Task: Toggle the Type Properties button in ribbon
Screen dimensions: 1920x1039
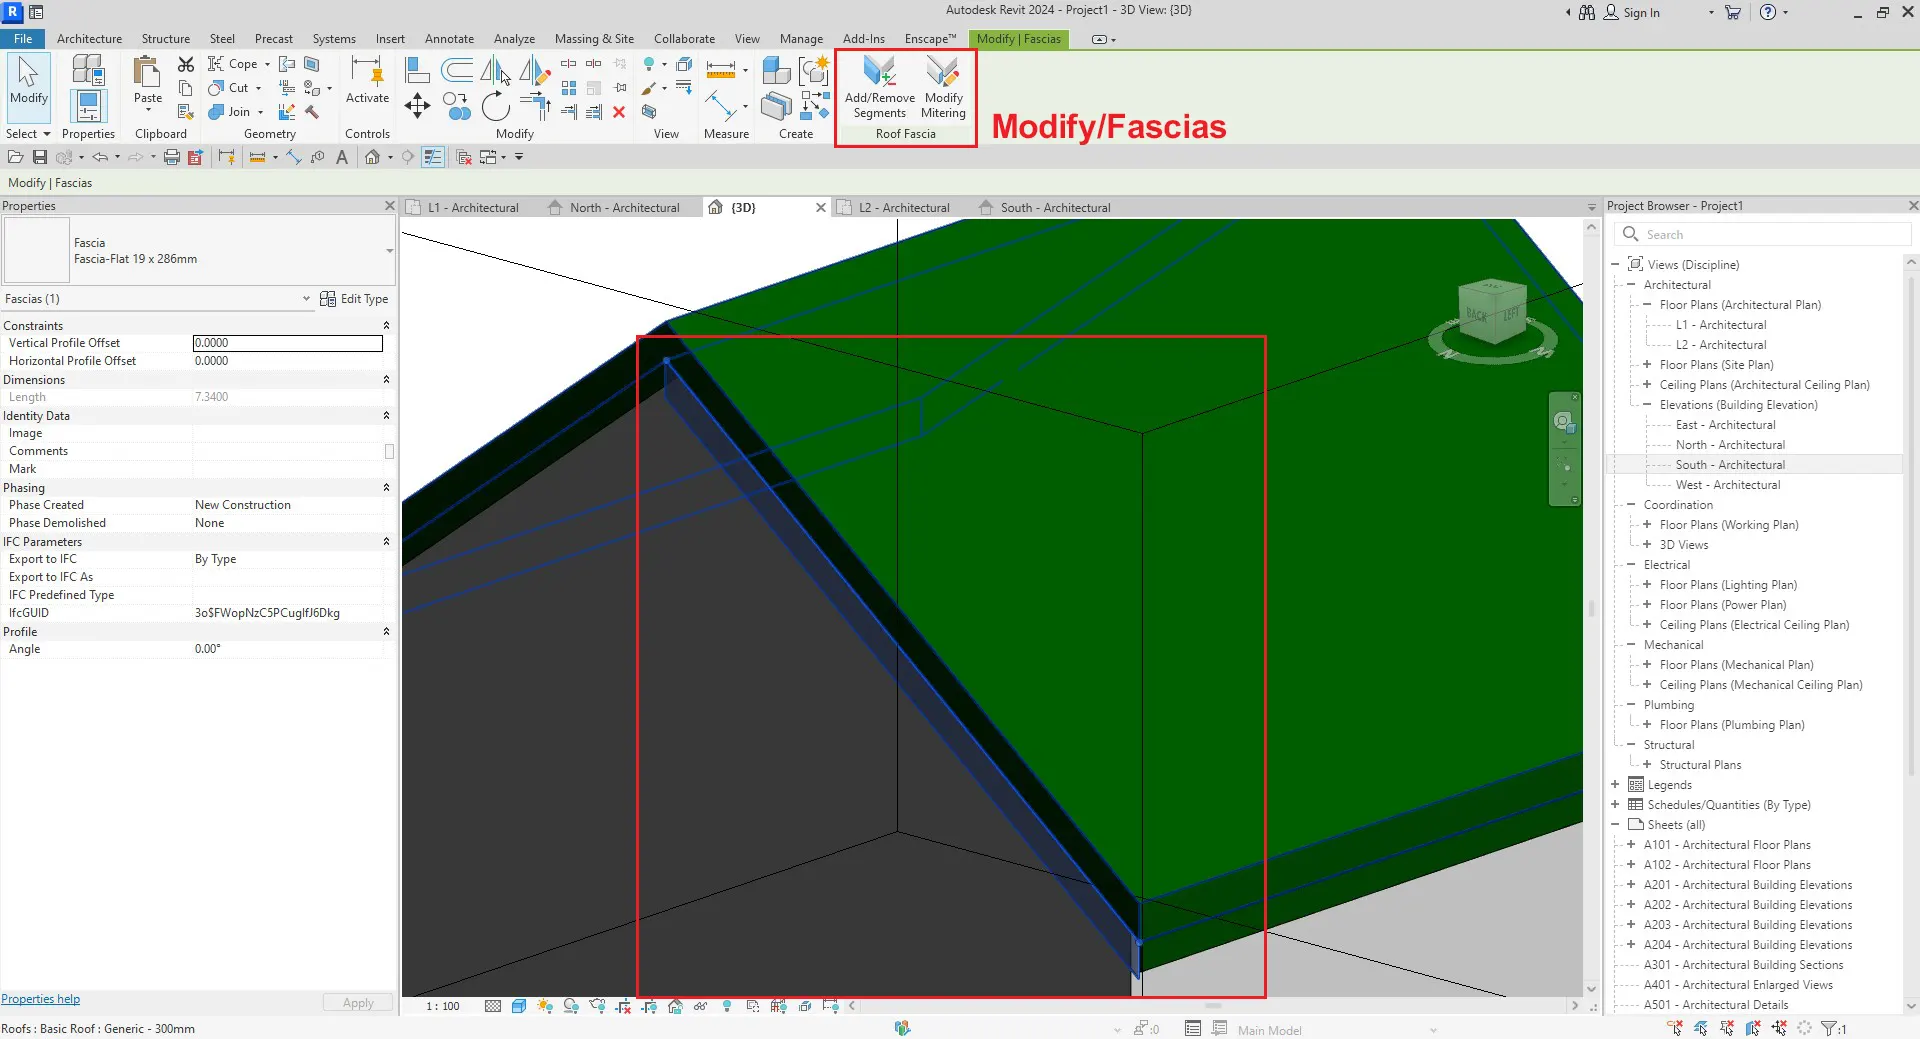Action: (x=87, y=69)
